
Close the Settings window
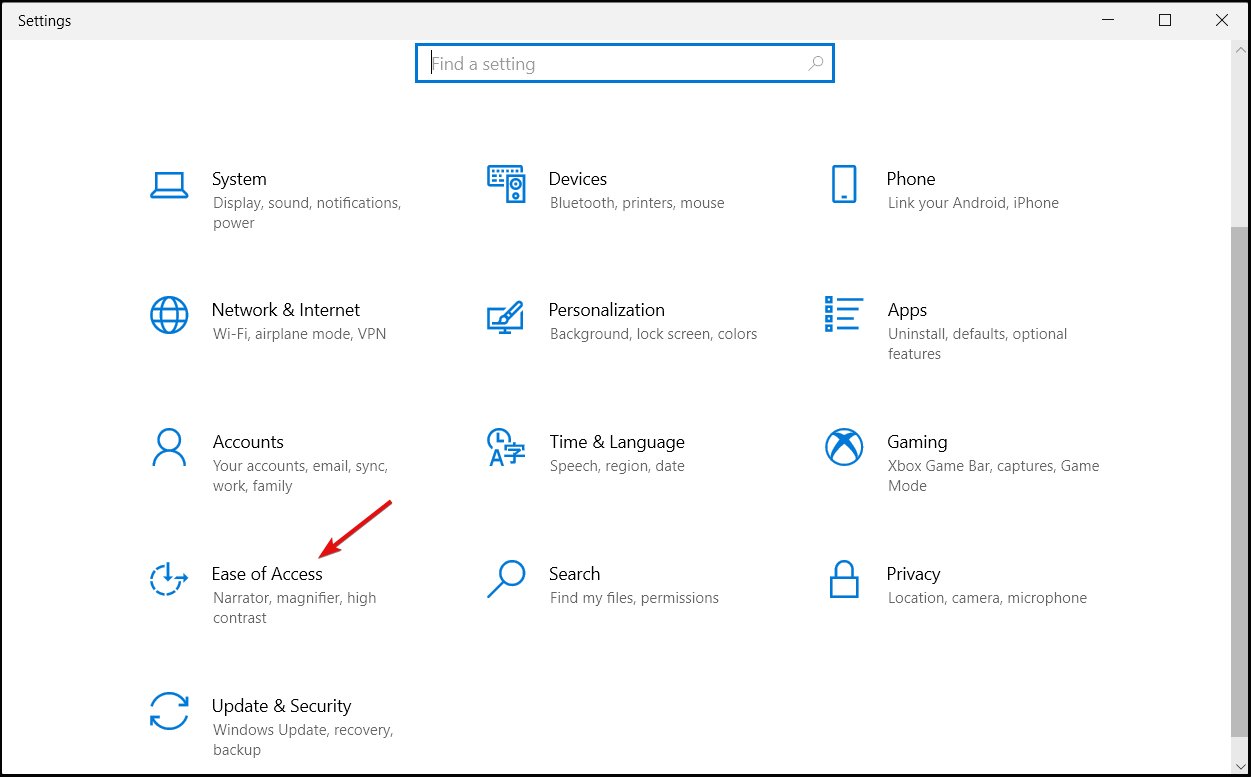1222,20
